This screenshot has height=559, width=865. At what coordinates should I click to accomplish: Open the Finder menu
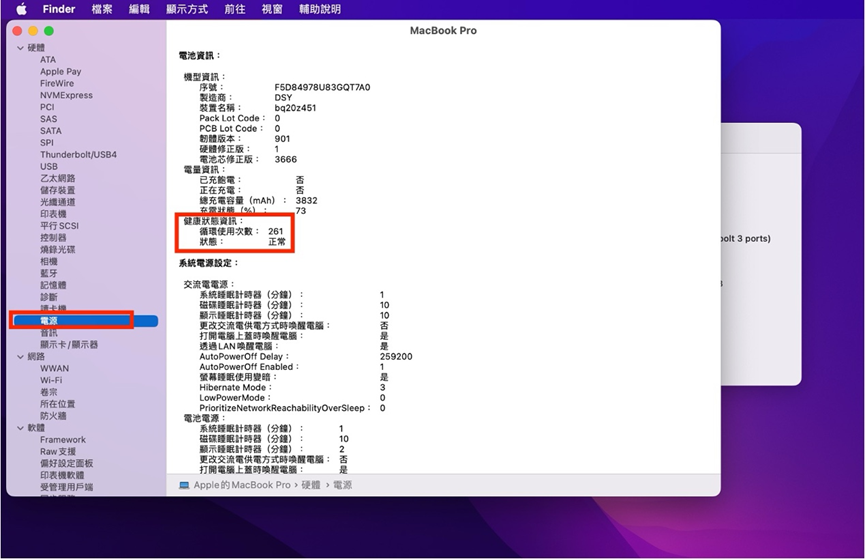58,9
